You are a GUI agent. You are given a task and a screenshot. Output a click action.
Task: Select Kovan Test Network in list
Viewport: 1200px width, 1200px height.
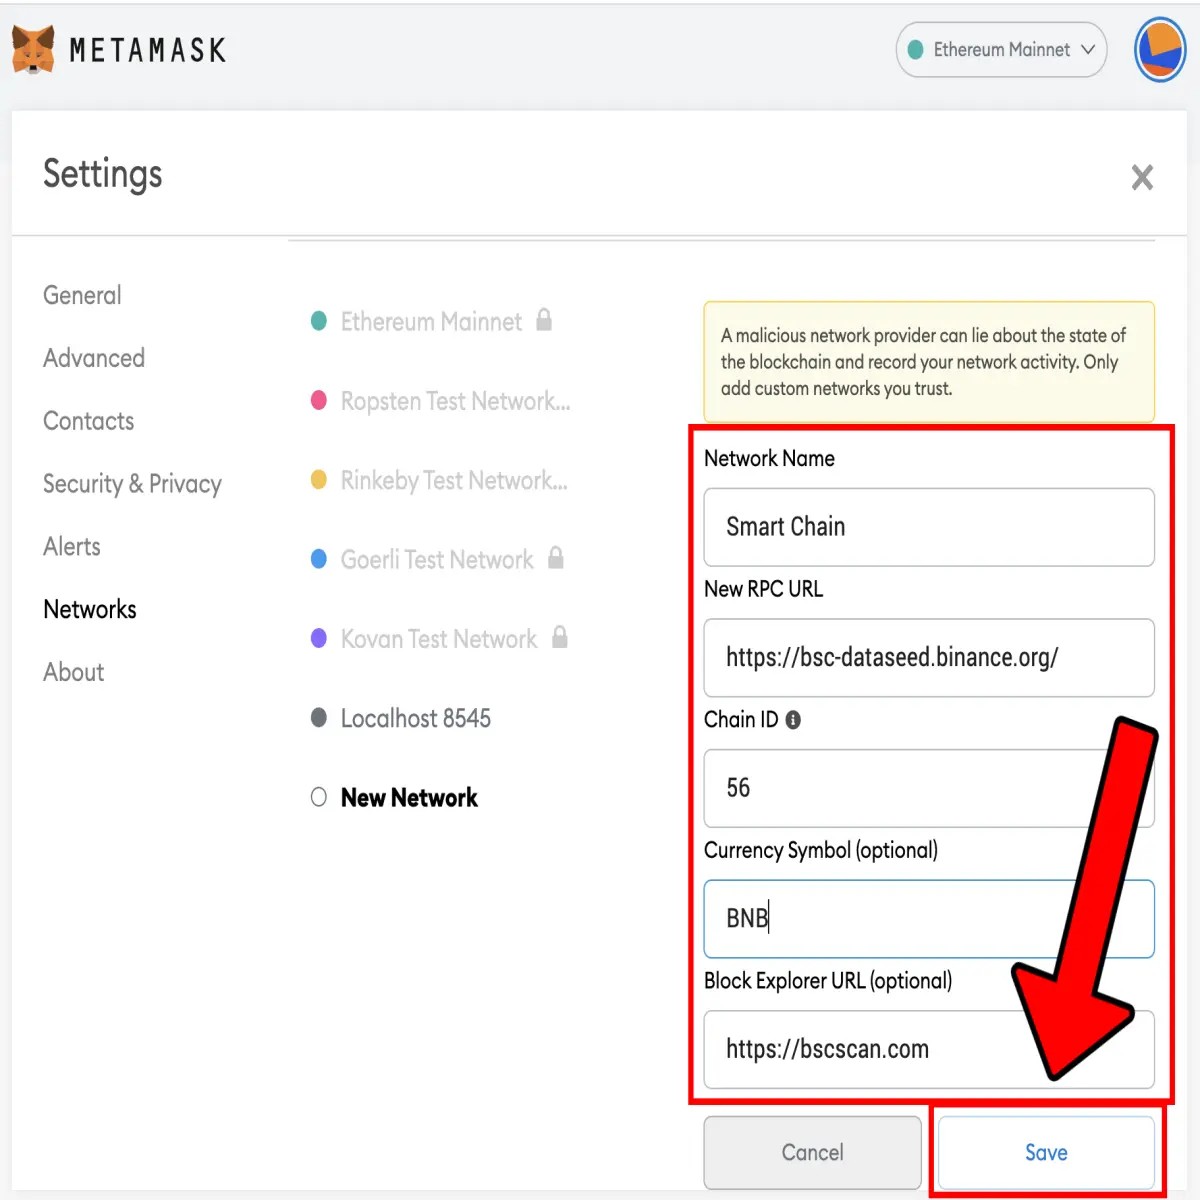click(x=439, y=638)
